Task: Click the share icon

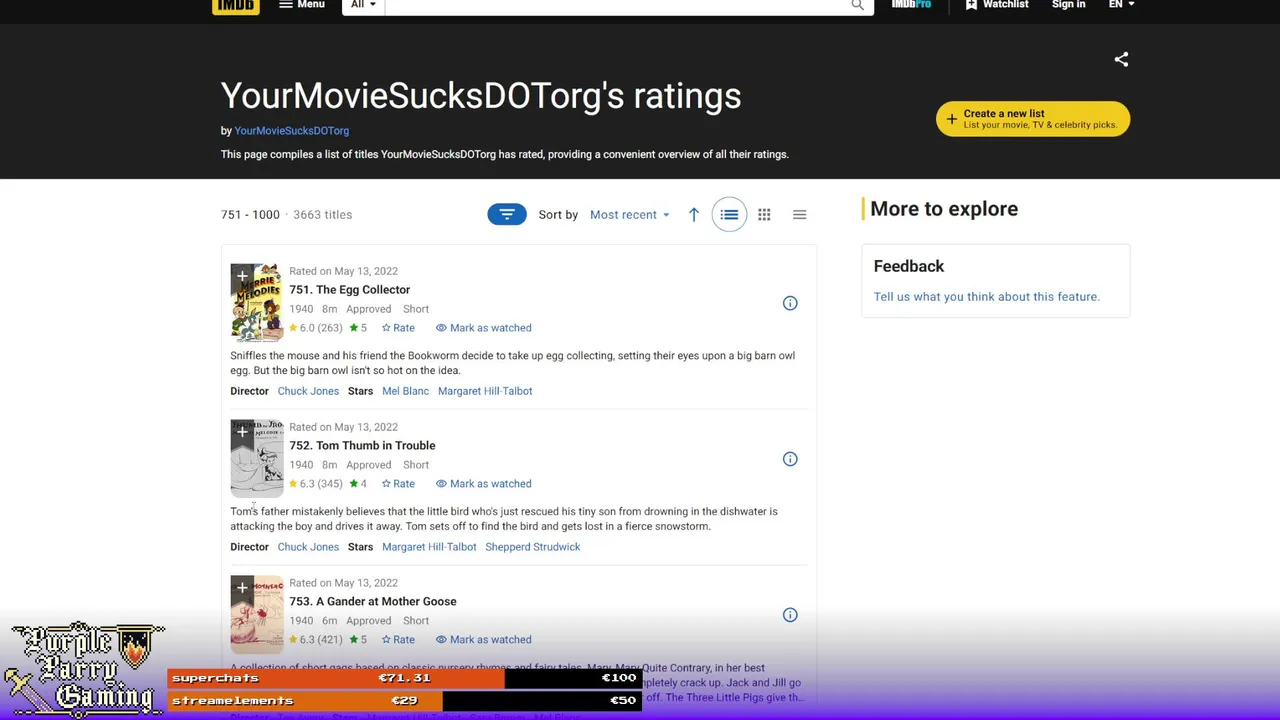Action: pyautogui.click(x=1121, y=59)
